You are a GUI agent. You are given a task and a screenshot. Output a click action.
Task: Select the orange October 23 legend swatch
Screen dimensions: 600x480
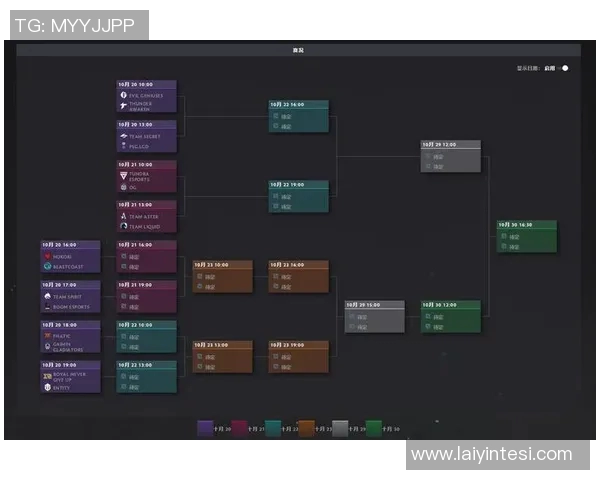point(307,428)
